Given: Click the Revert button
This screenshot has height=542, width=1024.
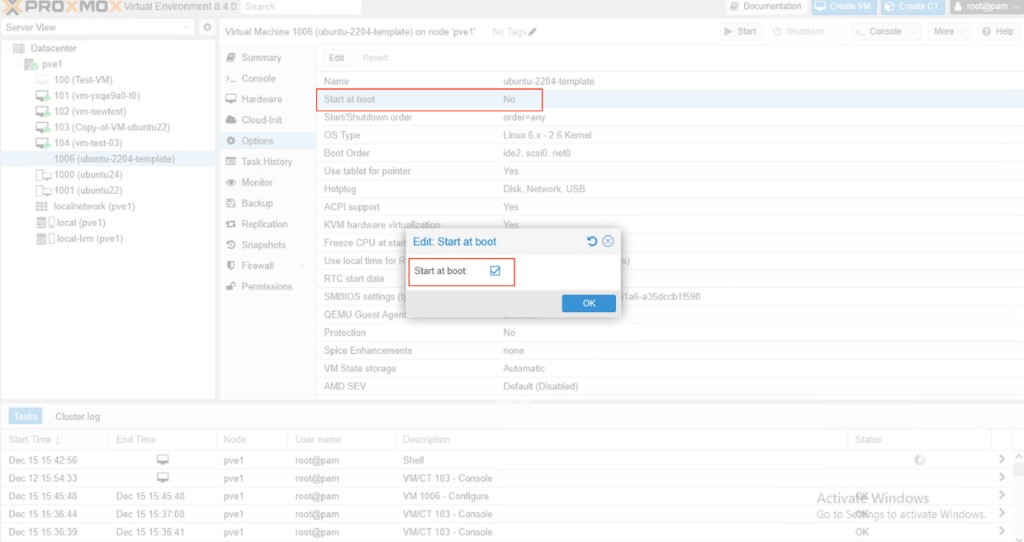Looking at the screenshot, I should [x=375, y=57].
